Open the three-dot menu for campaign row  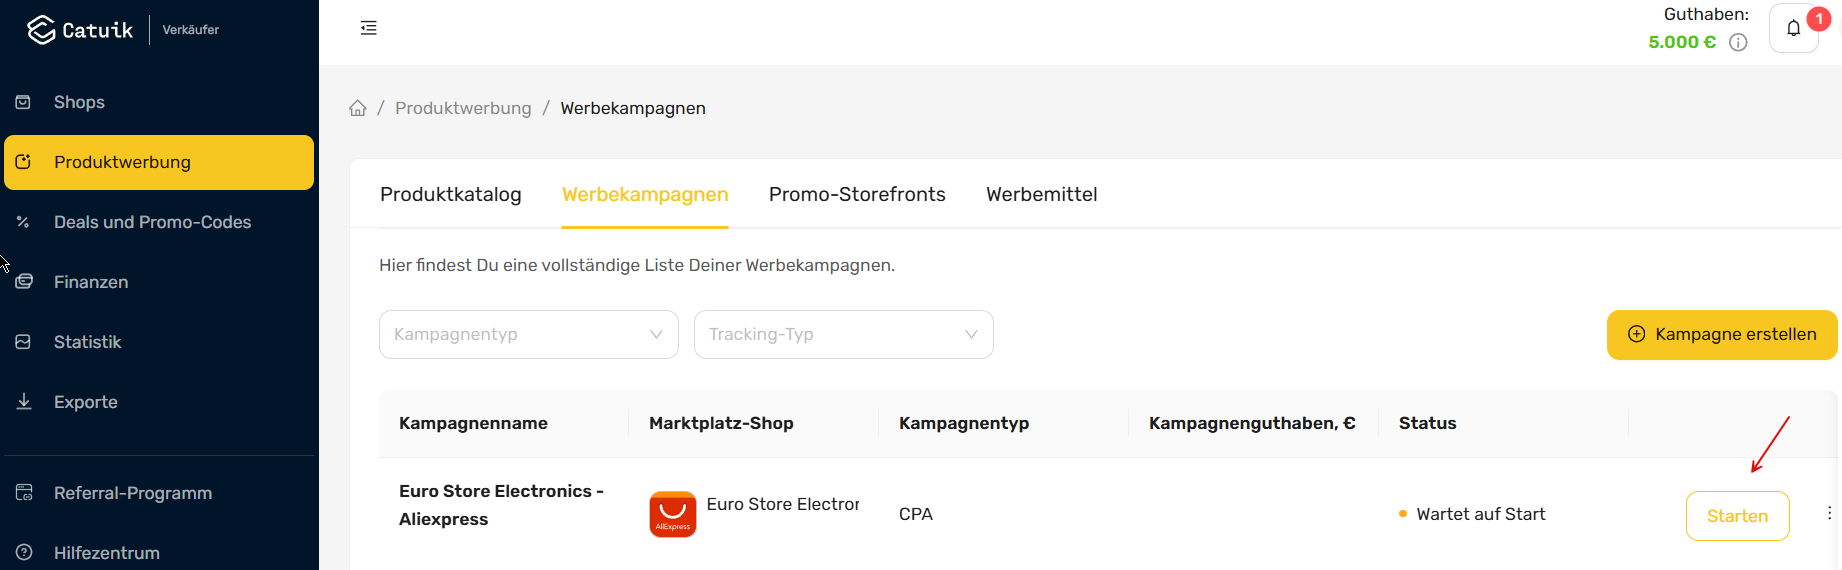[1829, 513]
